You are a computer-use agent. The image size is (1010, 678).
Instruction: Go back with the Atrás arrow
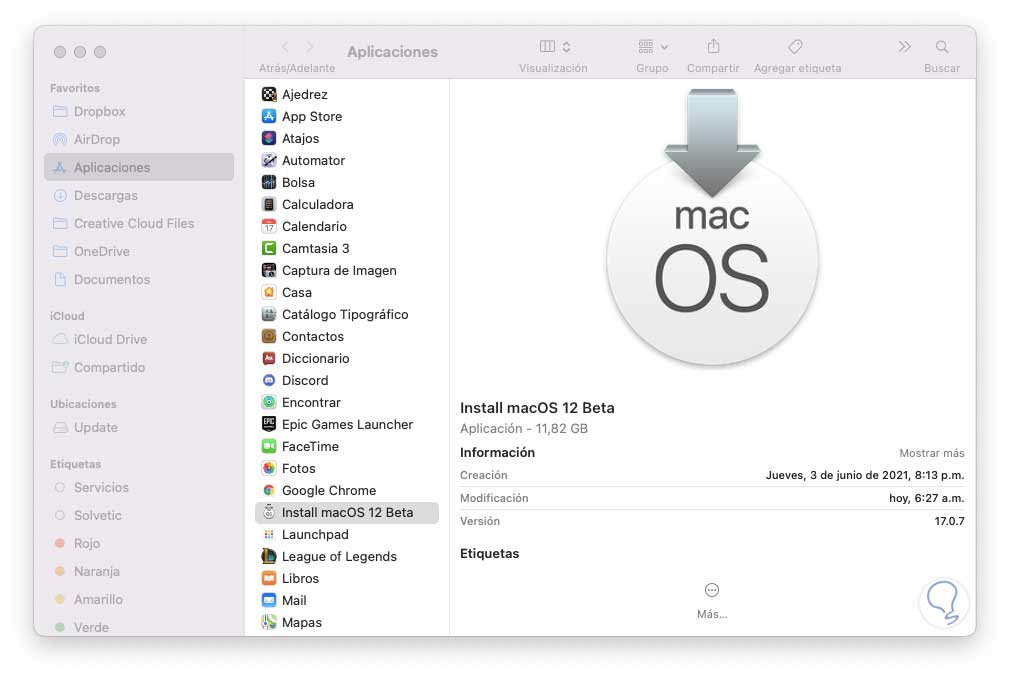[x=285, y=46]
